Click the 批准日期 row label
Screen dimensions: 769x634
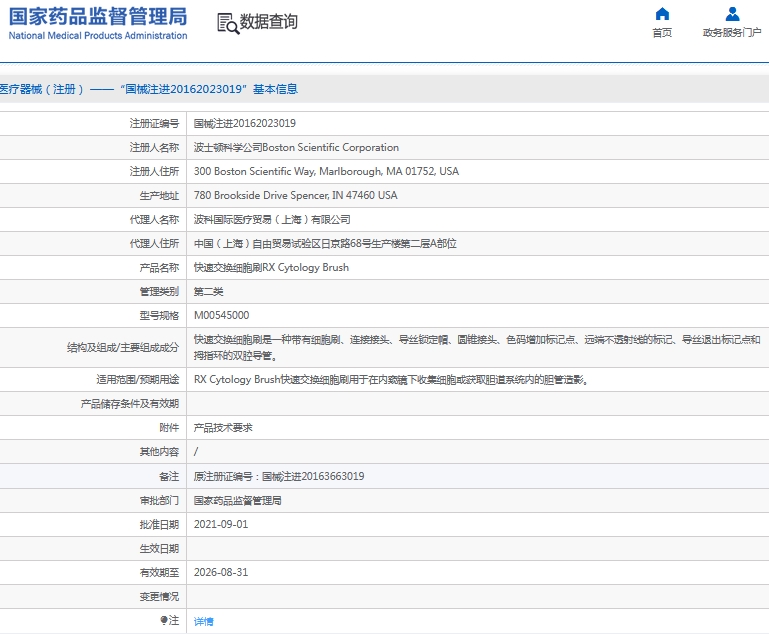point(159,525)
